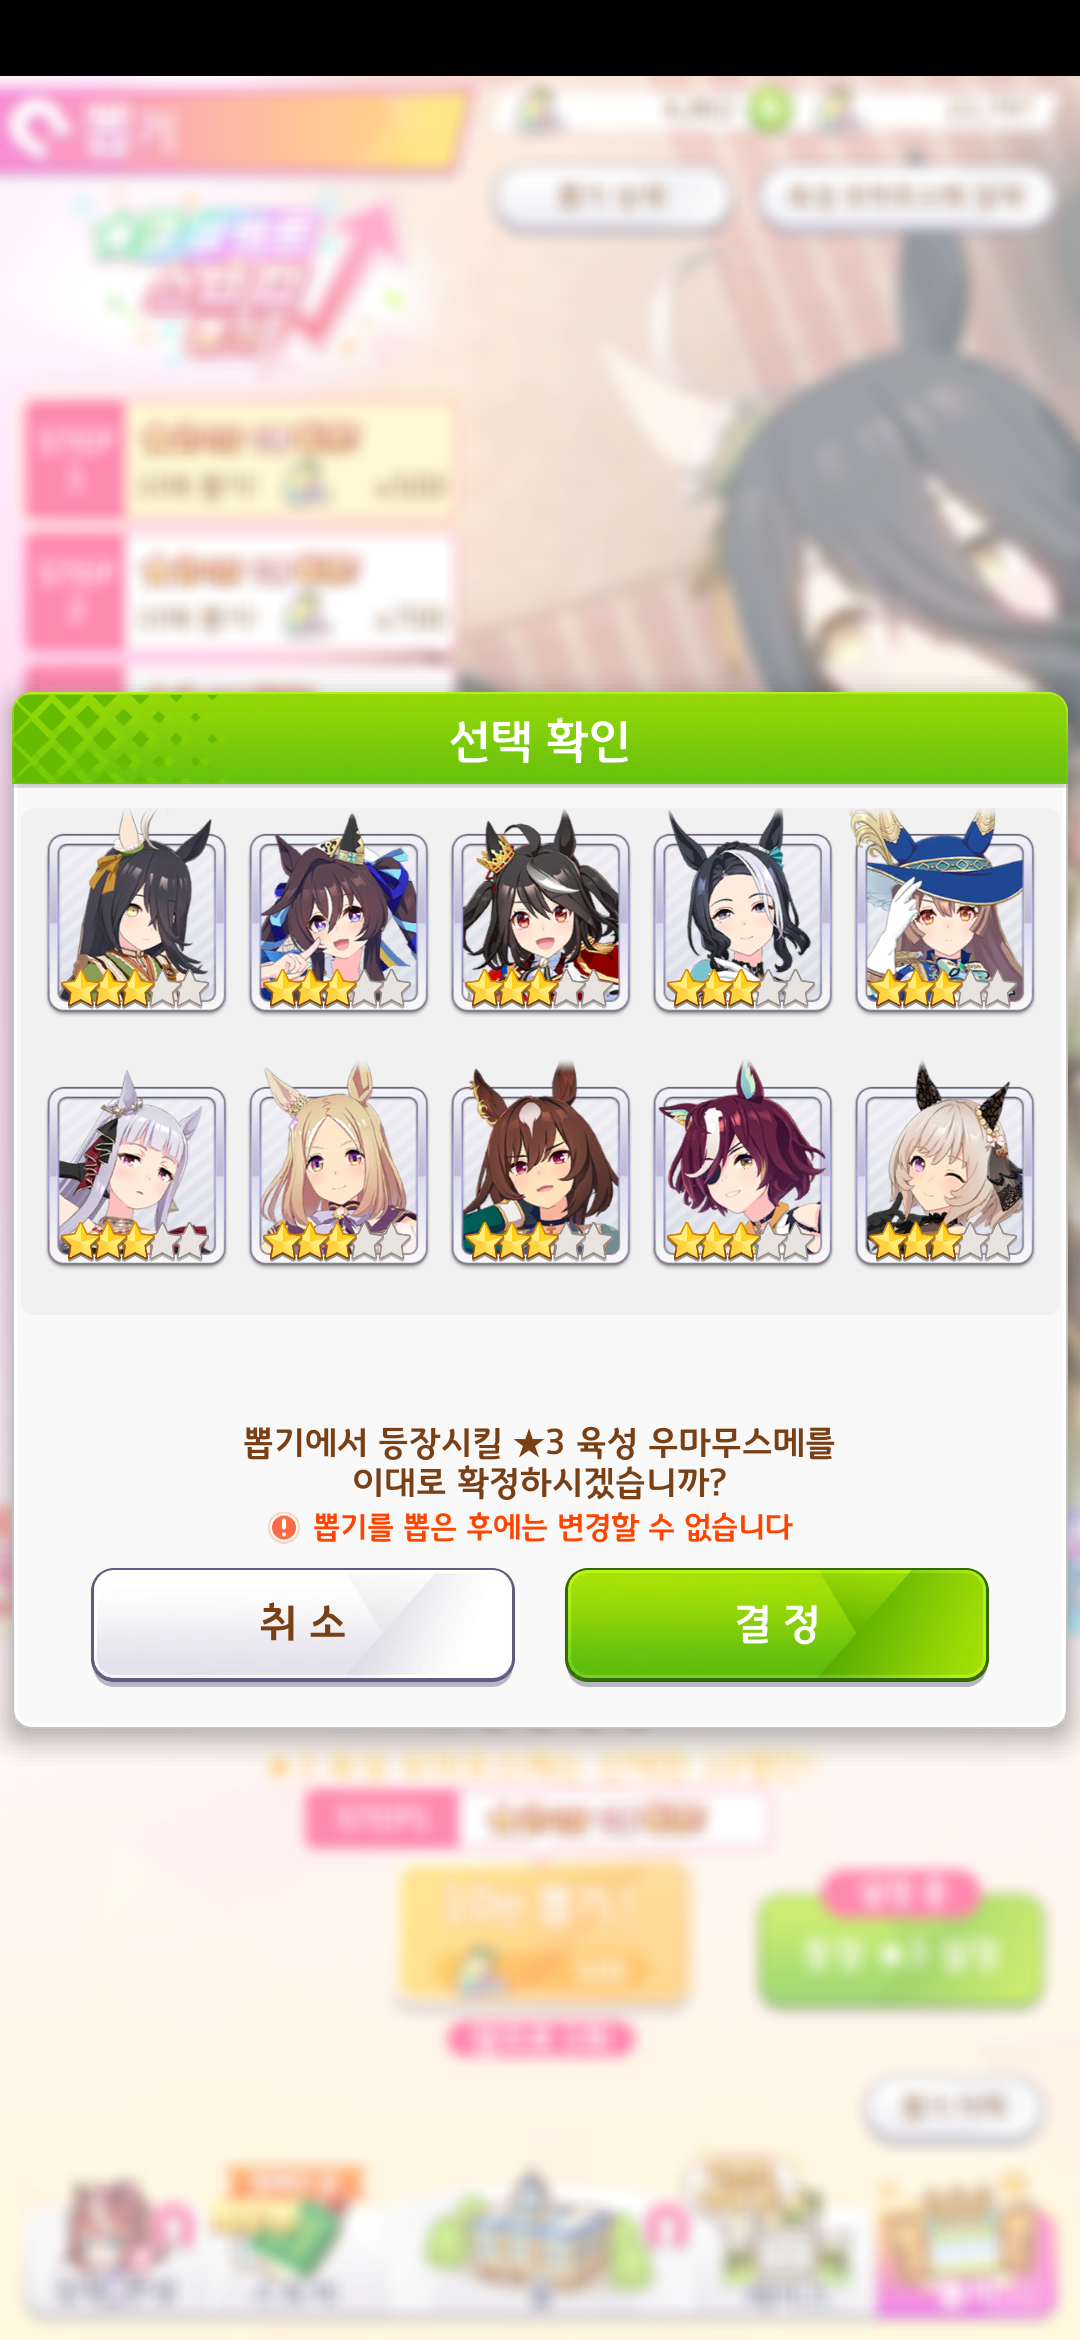Select silver hair red visor character
This screenshot has width=1080, height=2340.
136,1166
